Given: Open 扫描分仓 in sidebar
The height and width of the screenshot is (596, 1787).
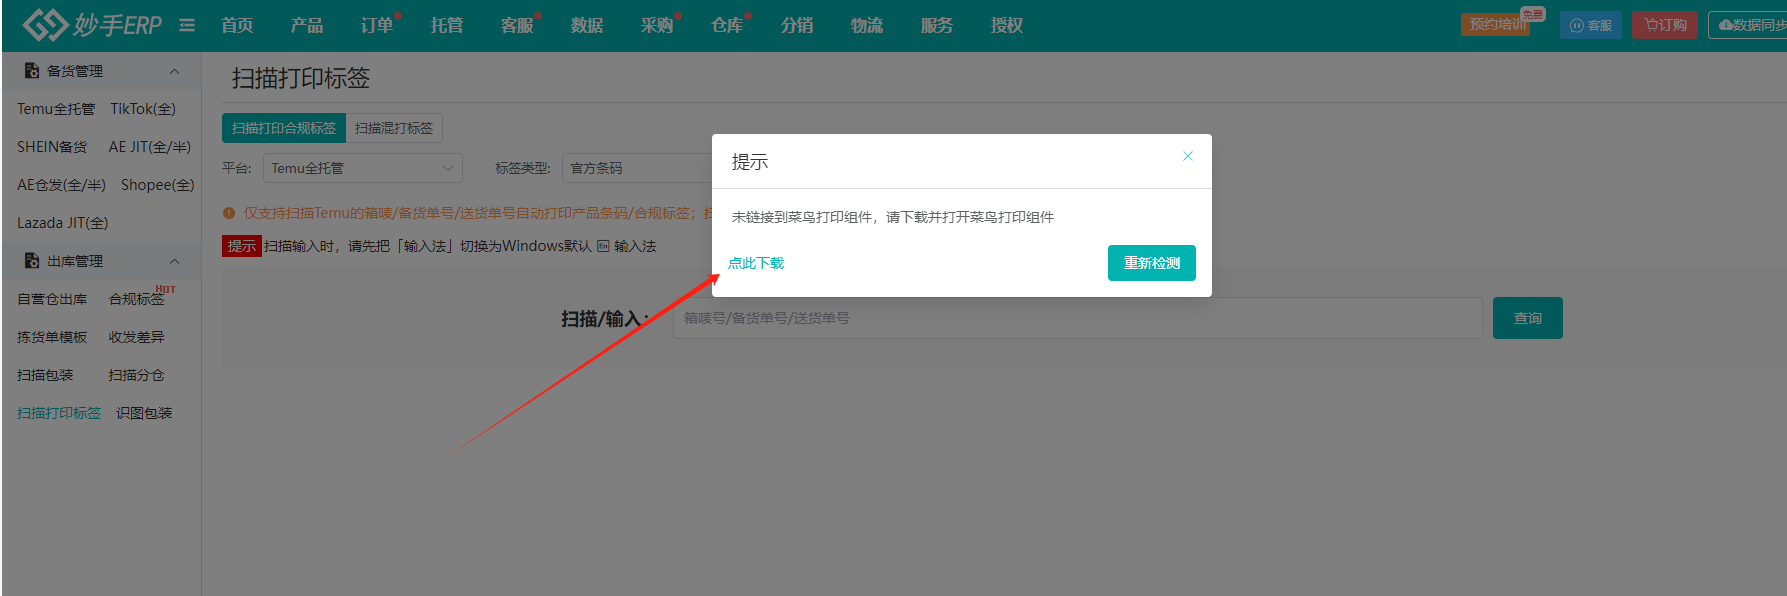Looking at the screenshot, I should click(x=136, y=375).
